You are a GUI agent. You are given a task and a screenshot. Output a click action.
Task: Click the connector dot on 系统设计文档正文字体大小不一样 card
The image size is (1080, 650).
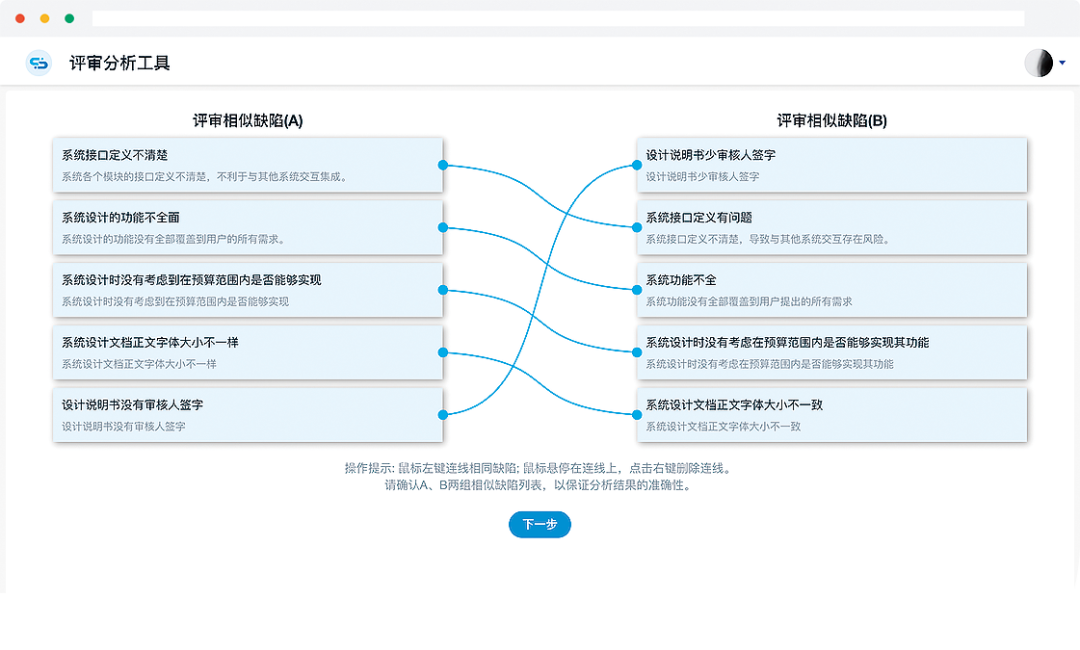[x=441, y=352]
